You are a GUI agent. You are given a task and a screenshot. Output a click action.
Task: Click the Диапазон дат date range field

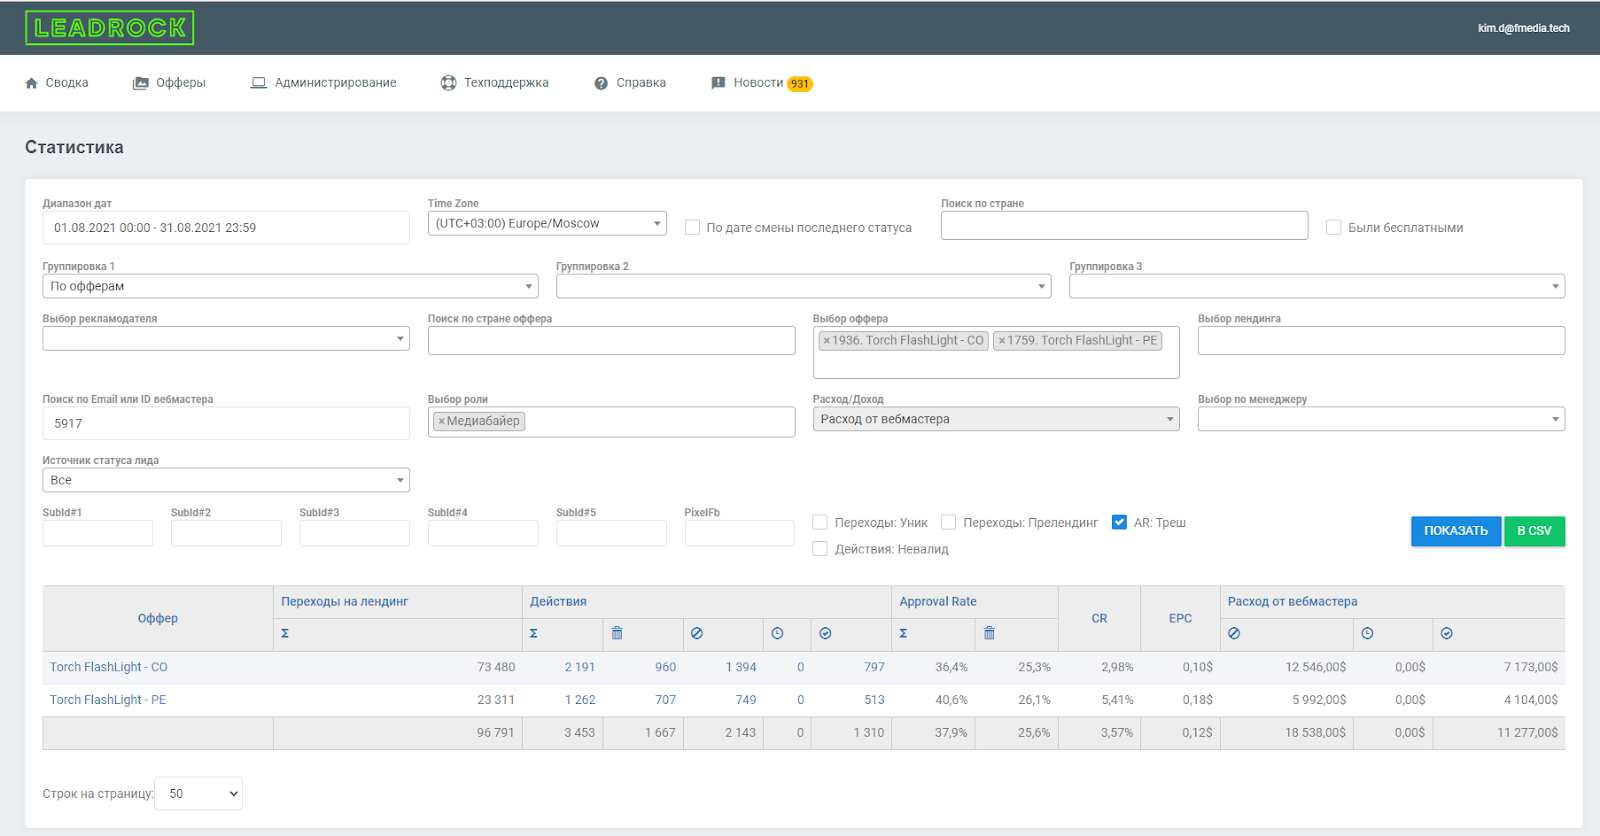(x=226, y=228)
